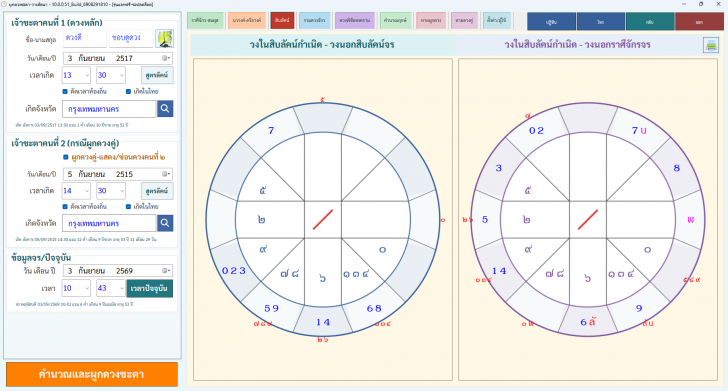Click สูตรลัคน์ button for person 1

pyautogui.click(x=157, y=75)
